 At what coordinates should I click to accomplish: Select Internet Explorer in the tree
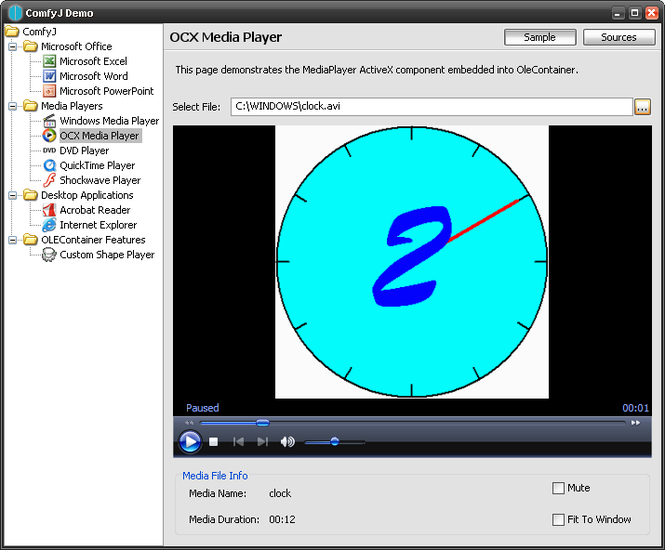click(x=98, y=225)
